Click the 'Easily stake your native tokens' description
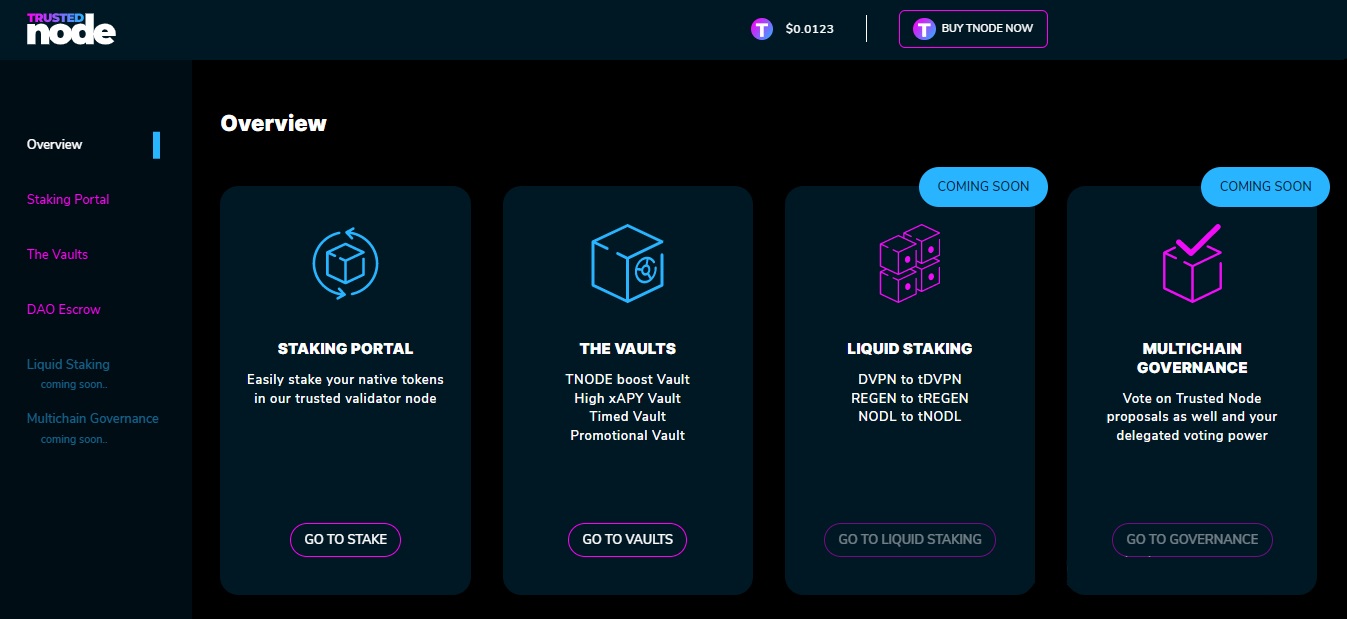This screenshot has height=619, width=1347. 345,389
